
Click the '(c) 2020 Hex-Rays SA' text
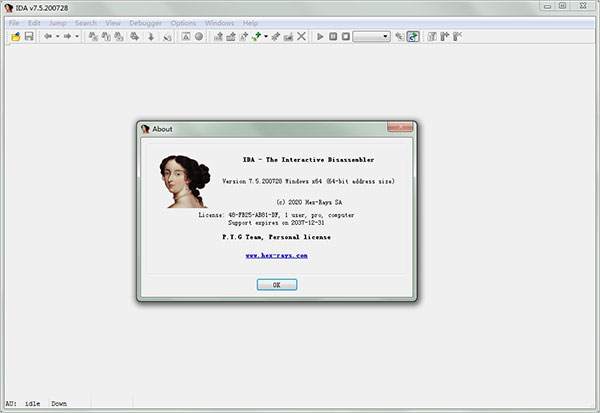tap(309, 202)
